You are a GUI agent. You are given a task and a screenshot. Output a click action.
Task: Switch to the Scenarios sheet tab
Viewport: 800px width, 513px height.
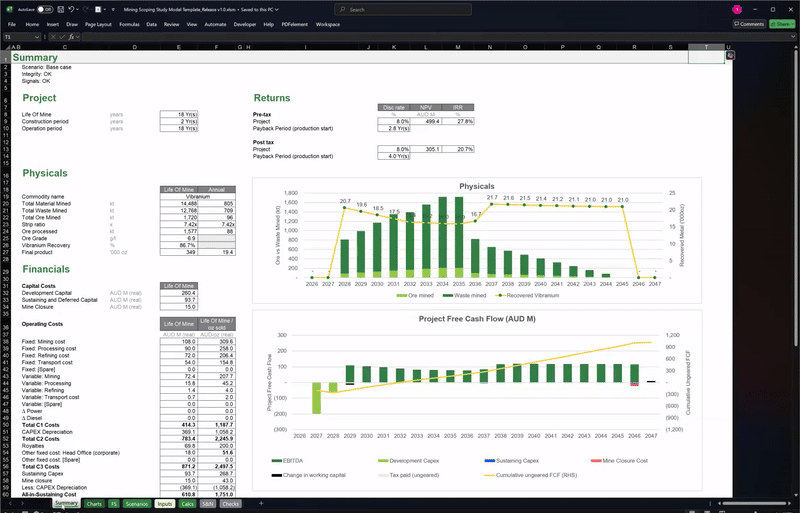click(x=137, y=504)
